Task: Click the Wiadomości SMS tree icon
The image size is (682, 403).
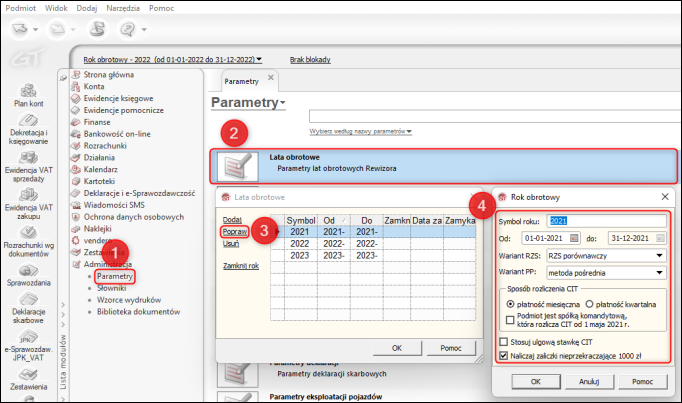Action: pyautogui.click(x=76, y=205)
